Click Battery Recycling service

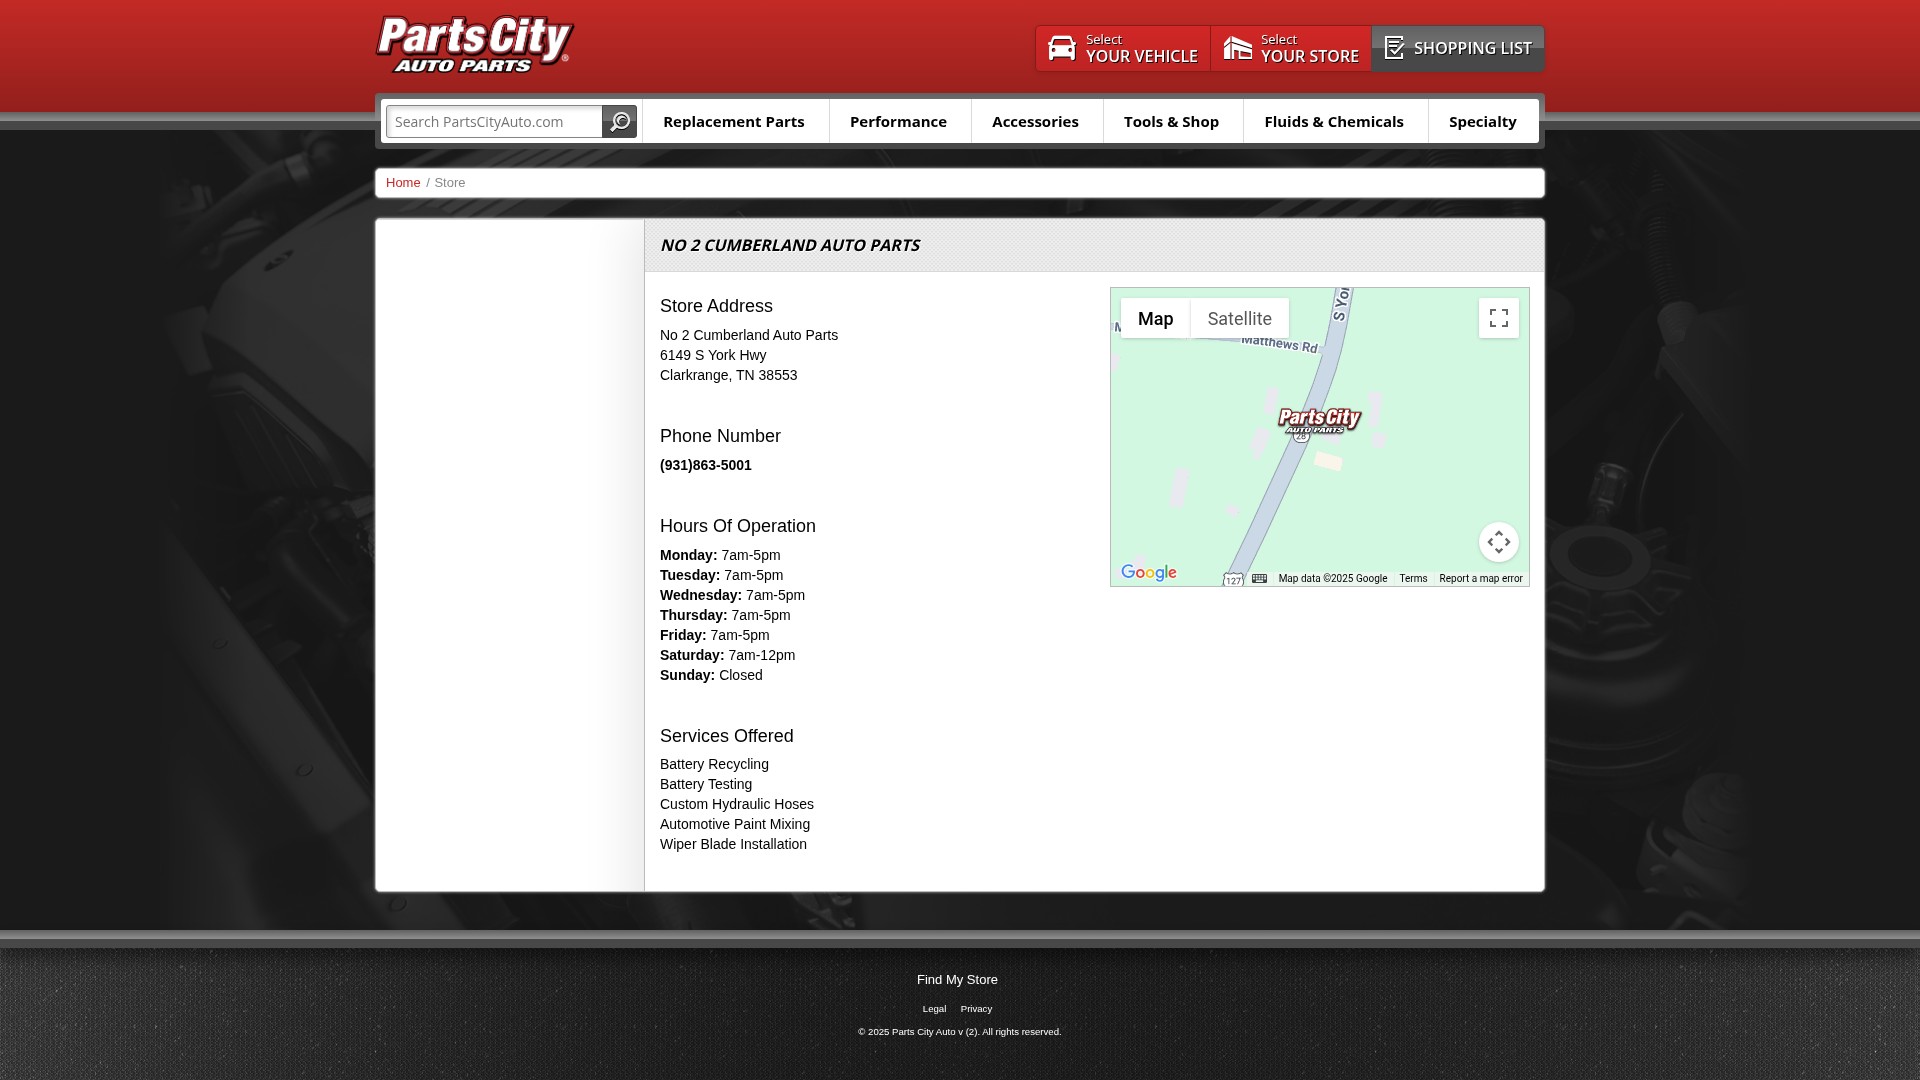714,764
